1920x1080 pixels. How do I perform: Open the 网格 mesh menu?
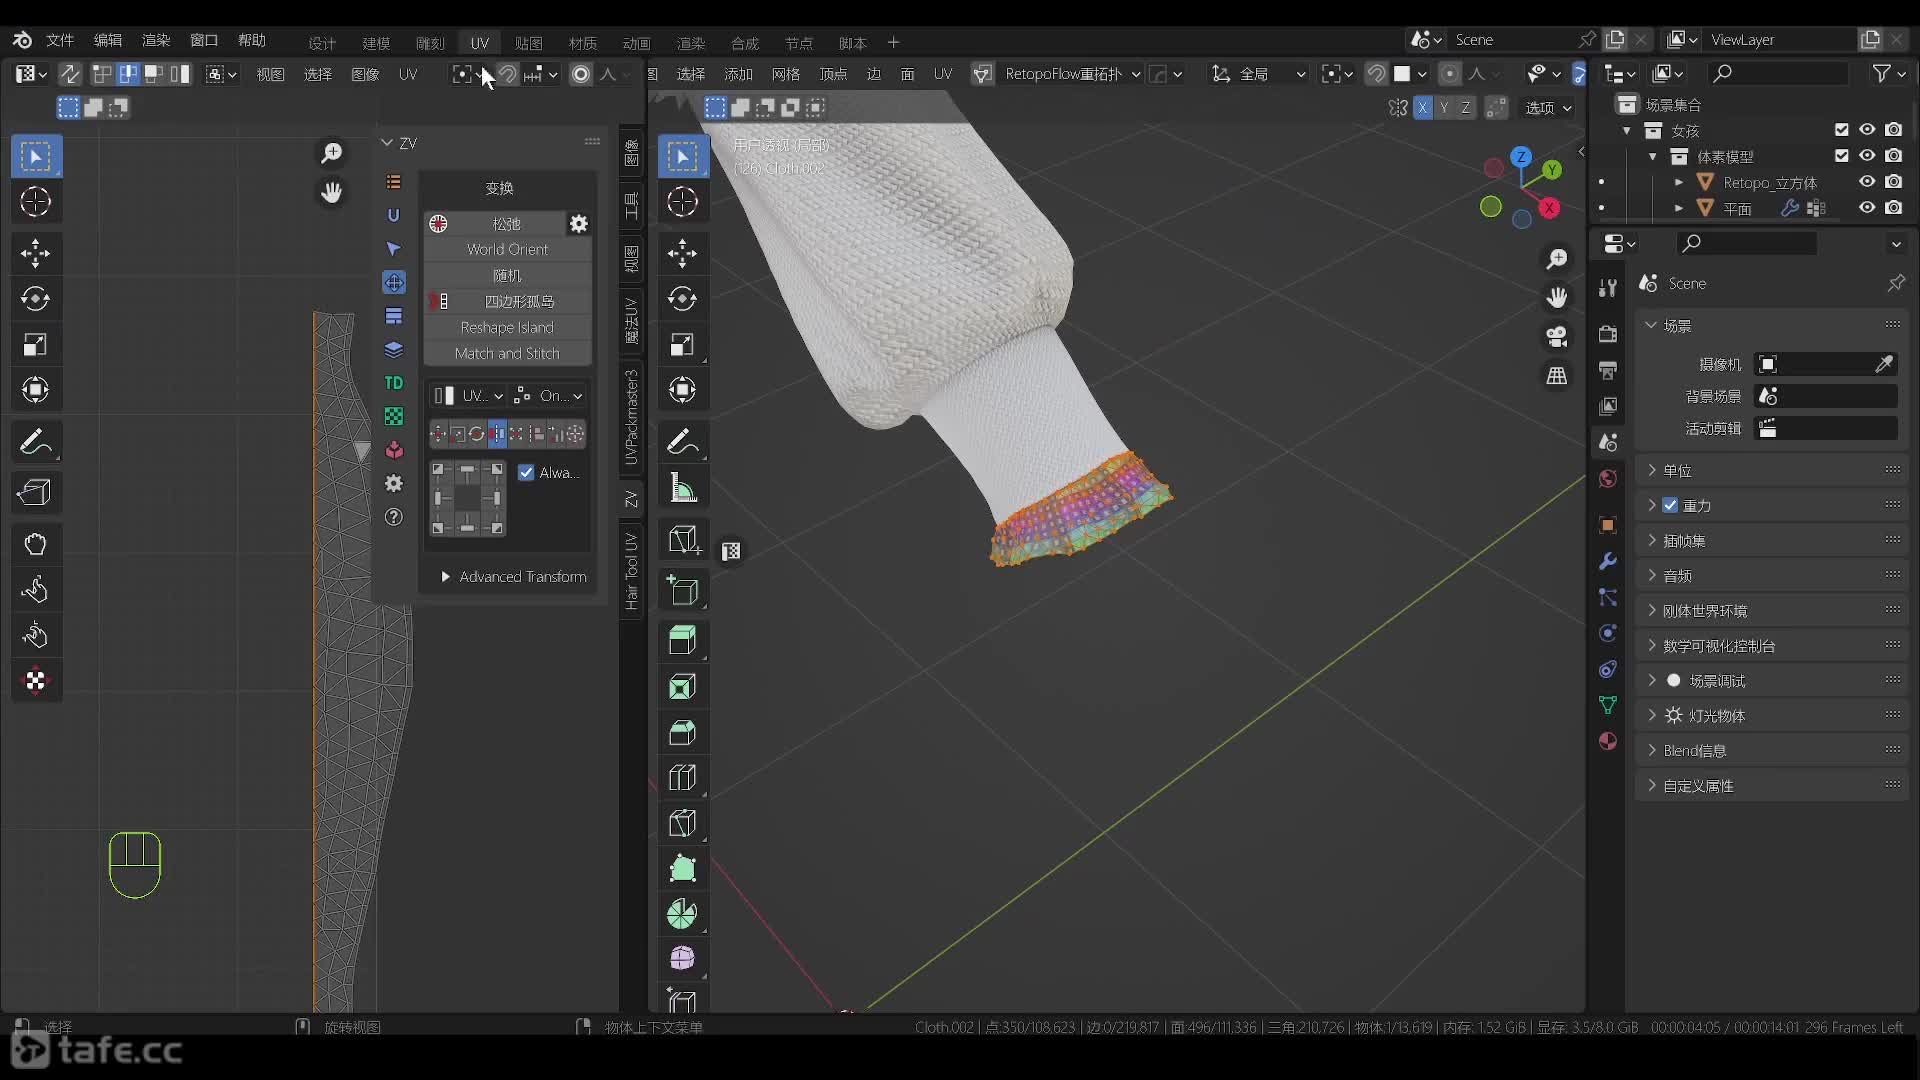(785, 74)
